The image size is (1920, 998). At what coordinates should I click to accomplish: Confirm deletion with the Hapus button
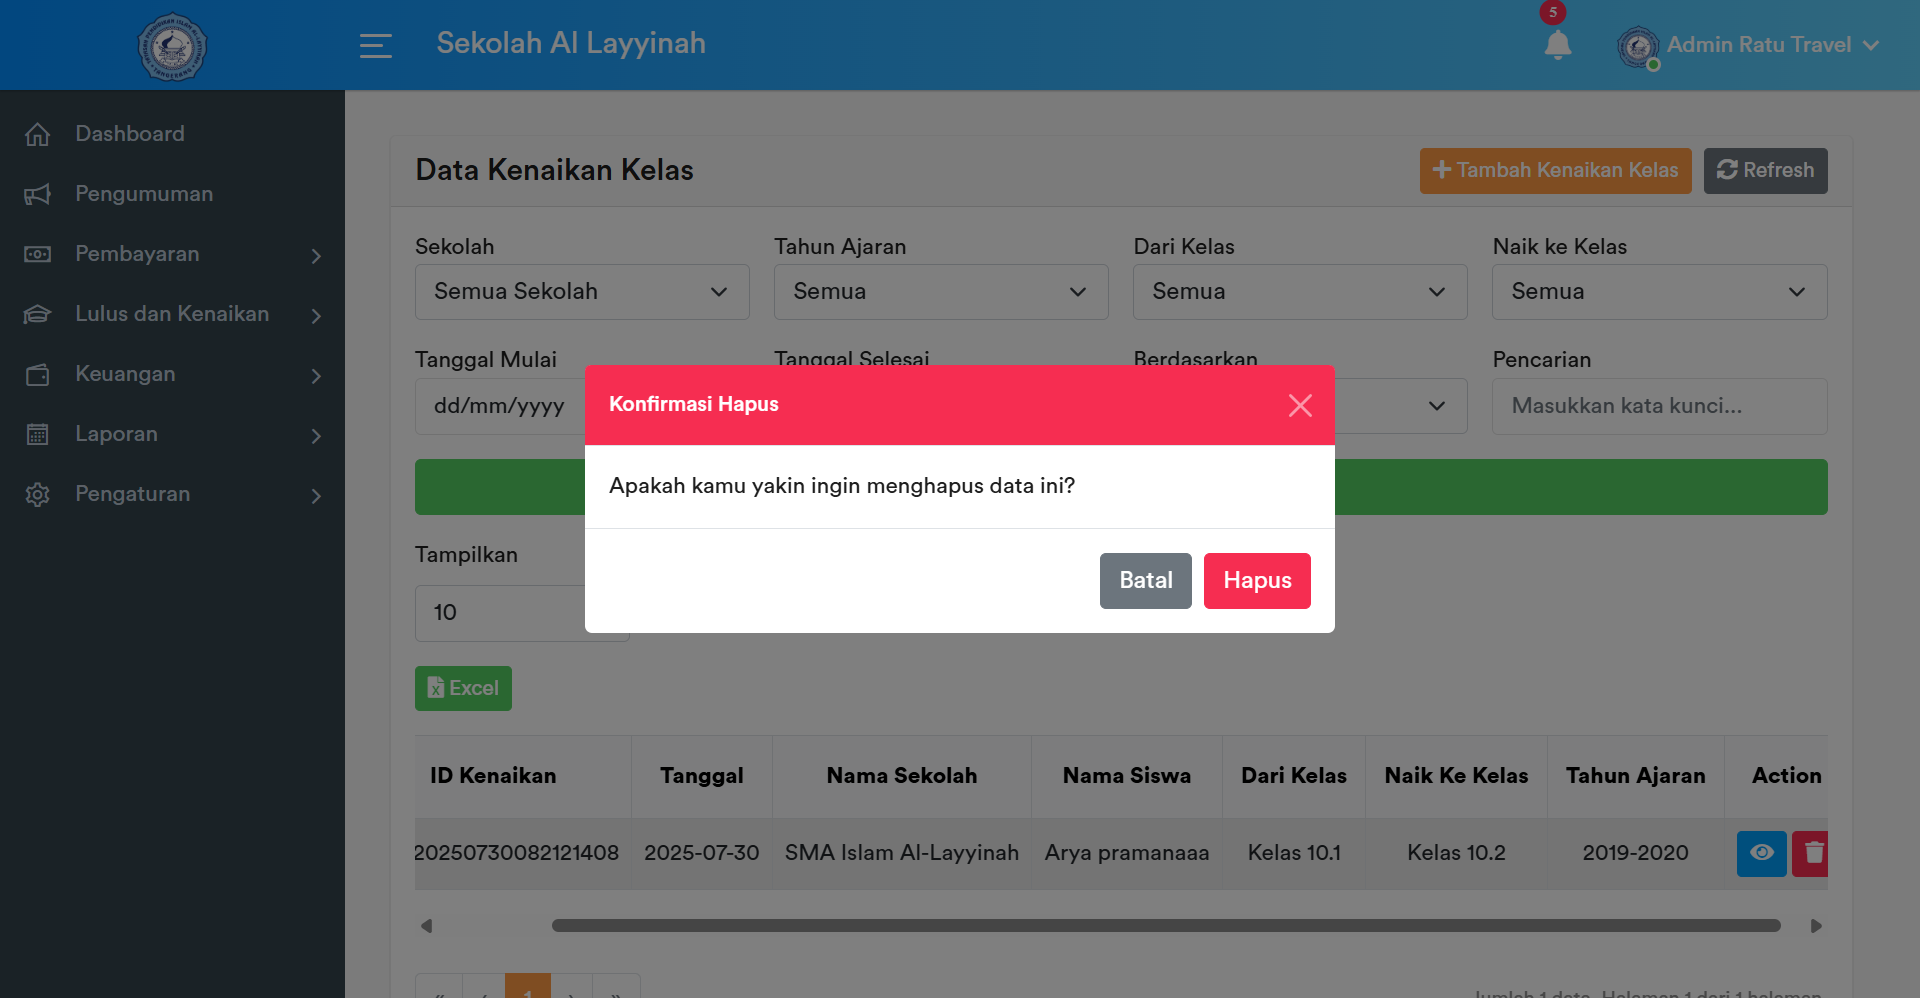(x=1257, y=580)
